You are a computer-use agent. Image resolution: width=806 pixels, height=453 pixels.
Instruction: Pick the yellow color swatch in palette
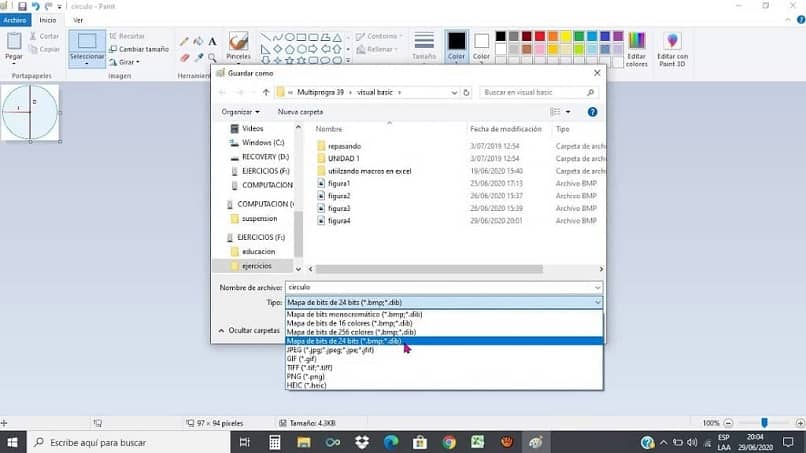coord(566,37)
